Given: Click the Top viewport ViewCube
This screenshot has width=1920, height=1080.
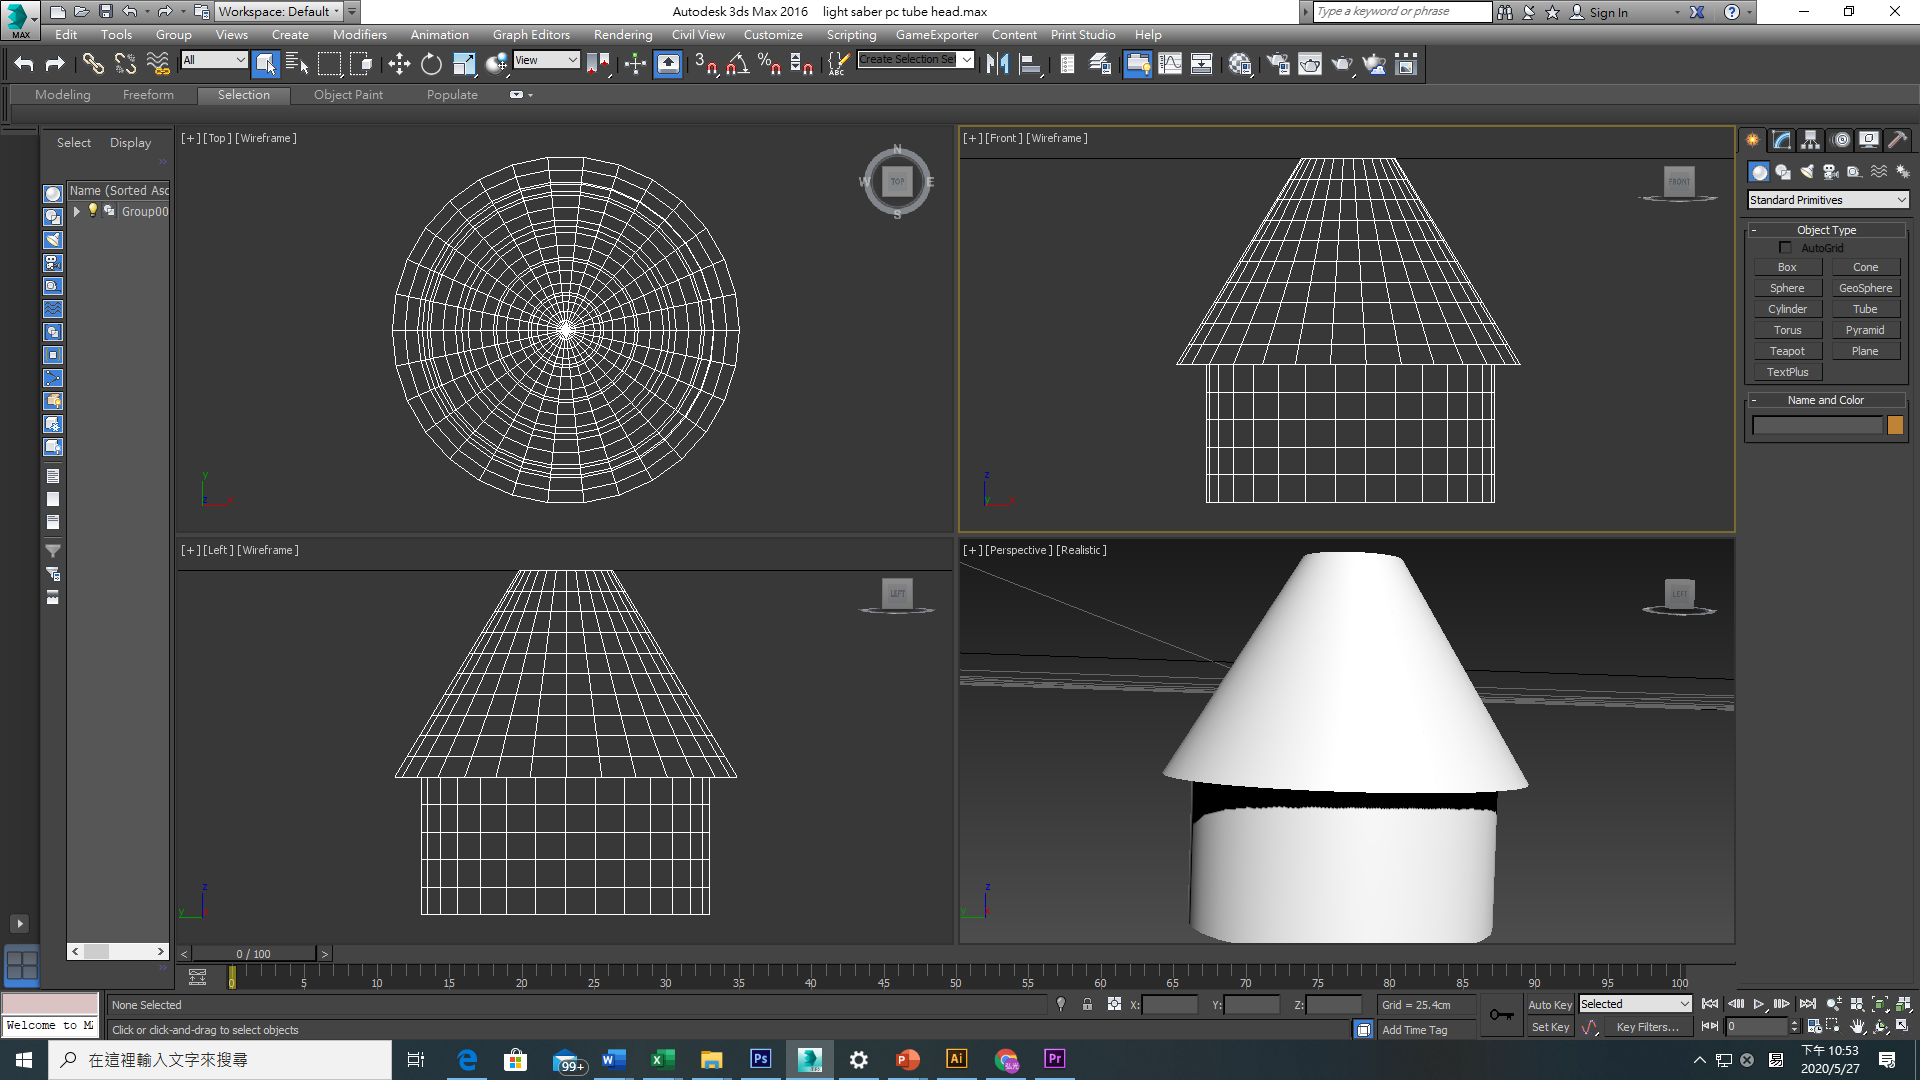Looking at the screenshot, I should 897,181.
